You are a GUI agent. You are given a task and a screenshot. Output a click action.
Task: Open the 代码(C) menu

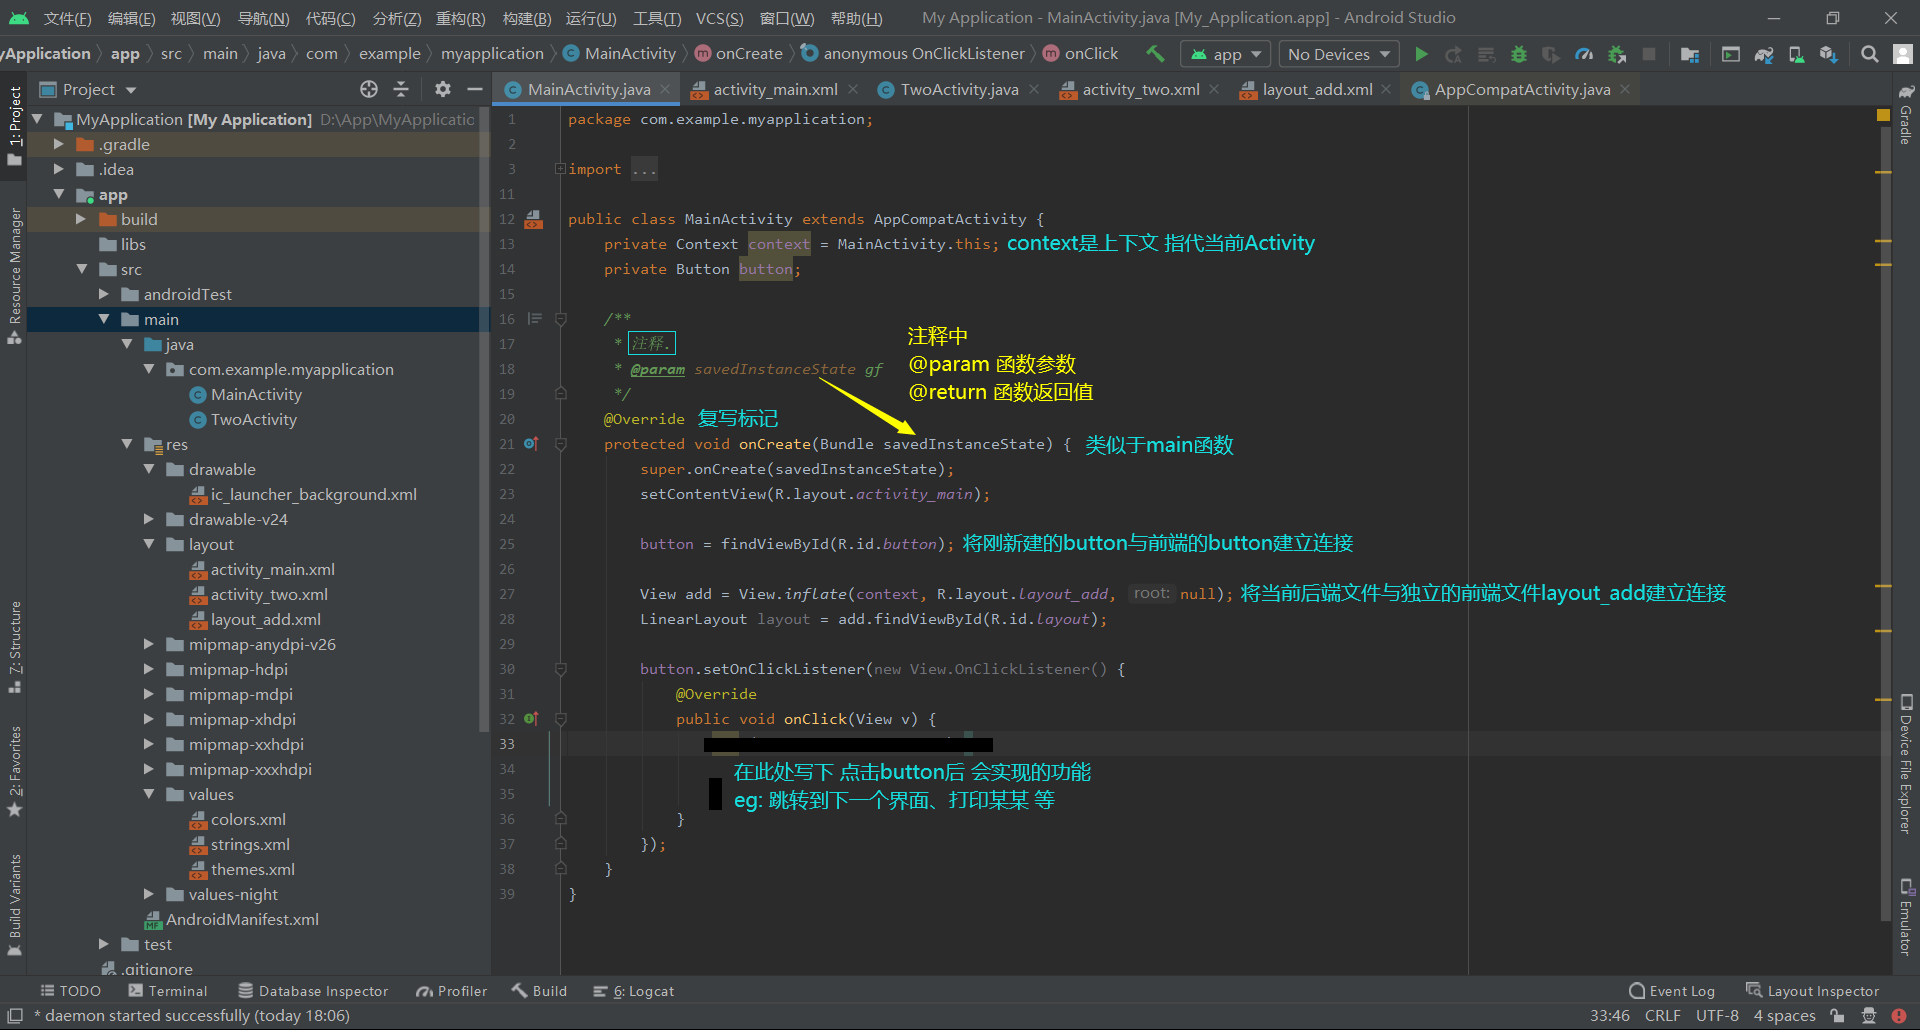pos(330,18)
